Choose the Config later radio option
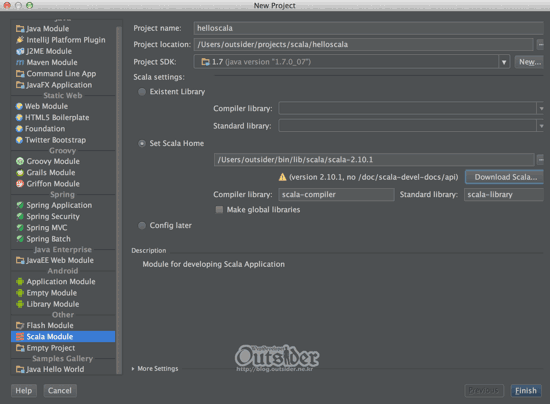Viewport: 550px width, 404px height. click(142, 225)
